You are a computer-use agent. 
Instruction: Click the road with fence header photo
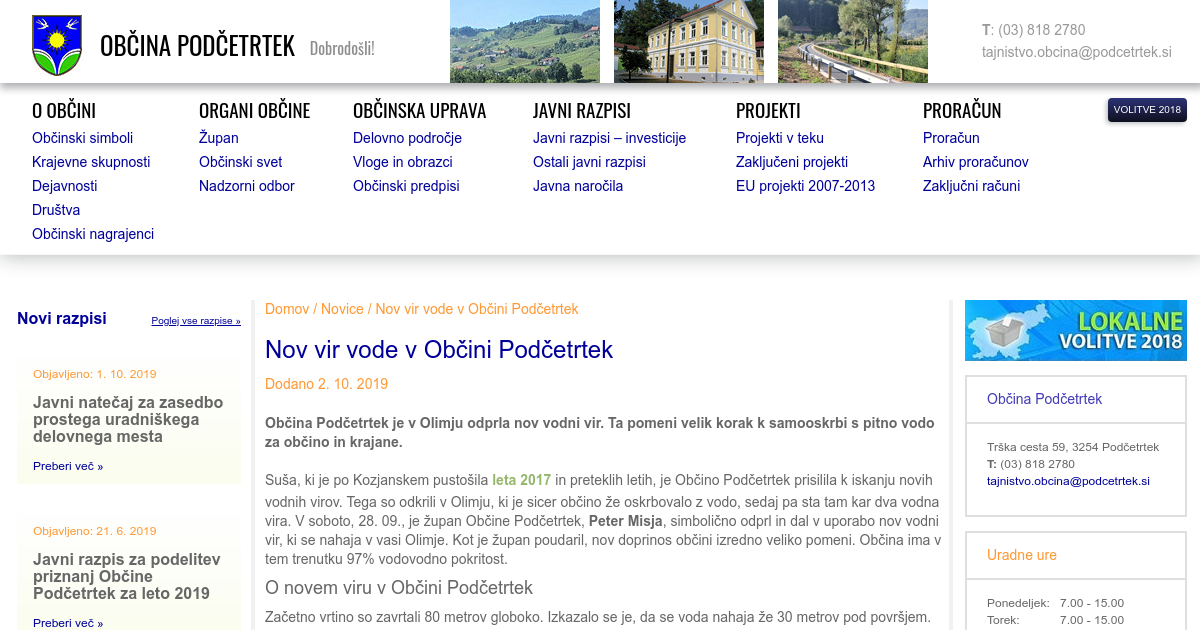coord(852,41)
